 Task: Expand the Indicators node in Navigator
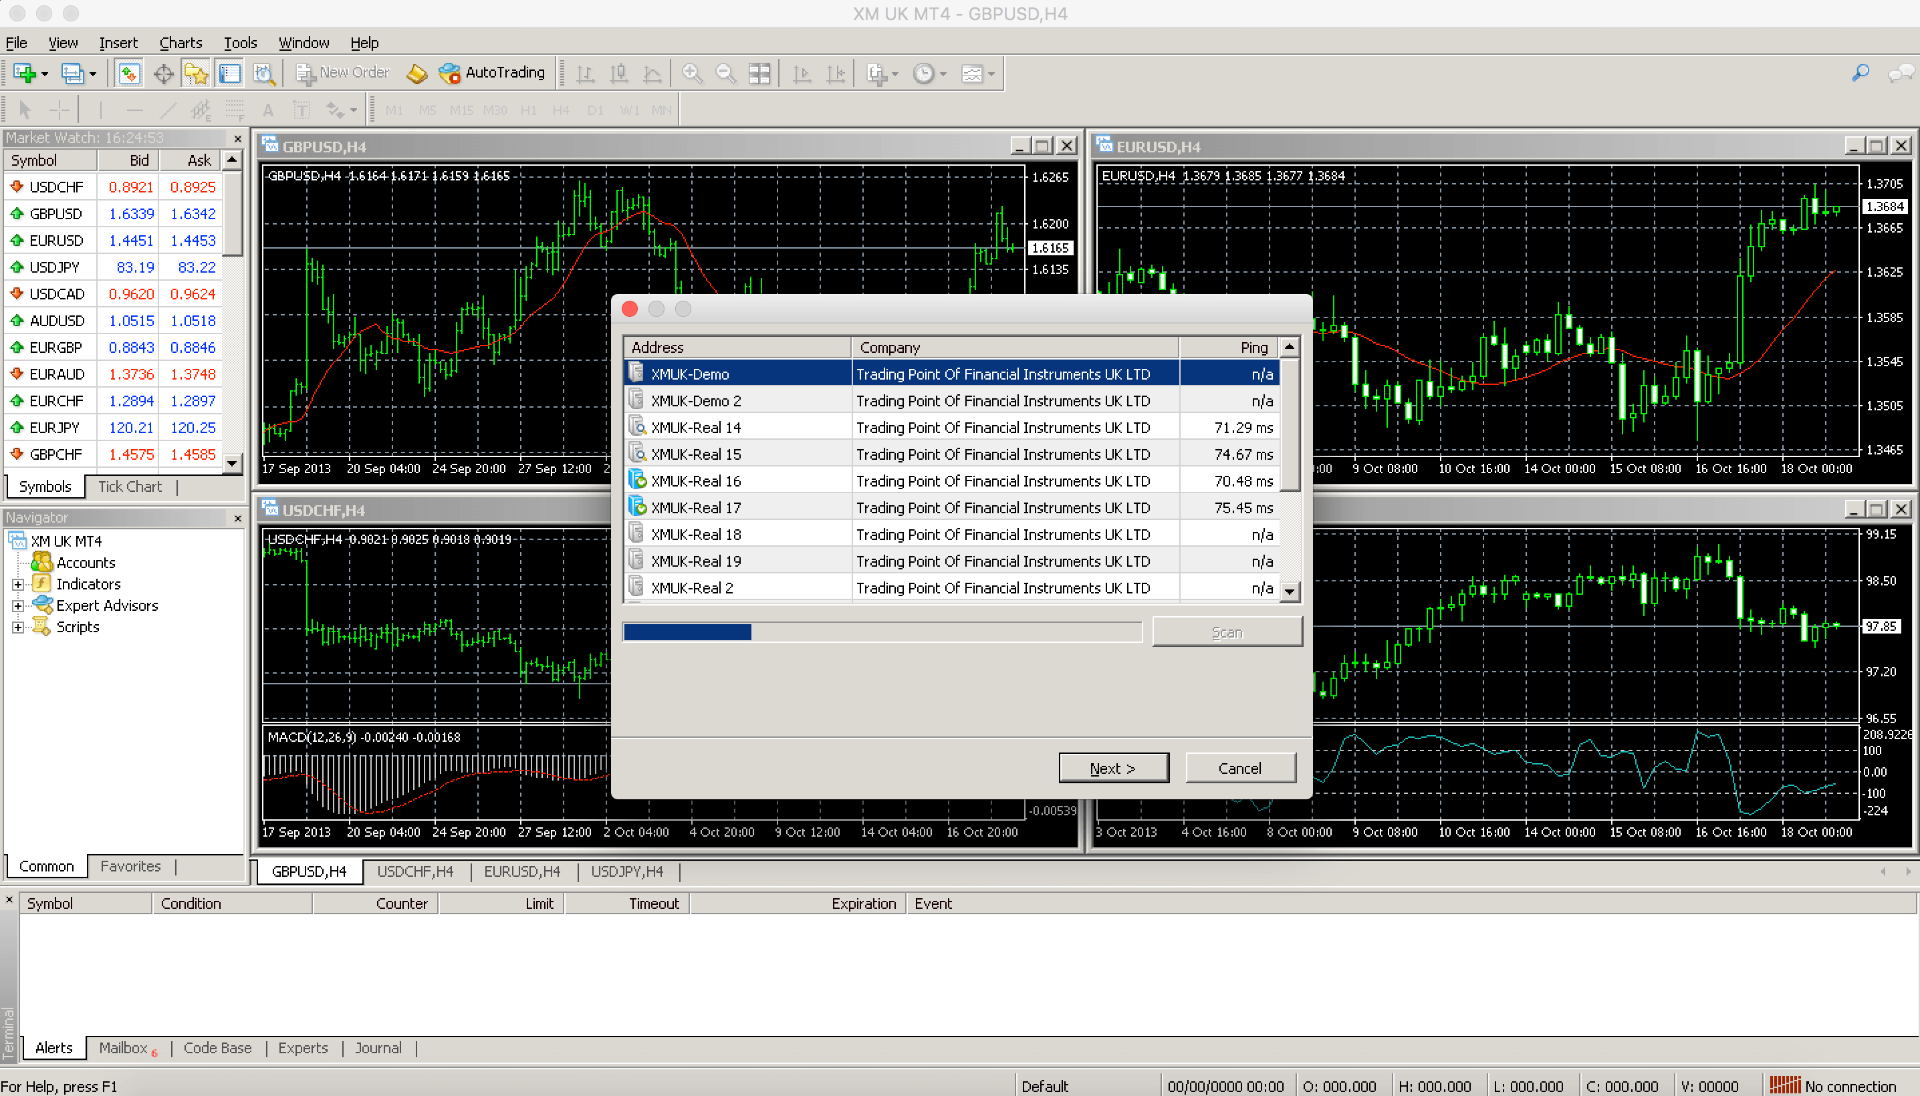[17, 584]
